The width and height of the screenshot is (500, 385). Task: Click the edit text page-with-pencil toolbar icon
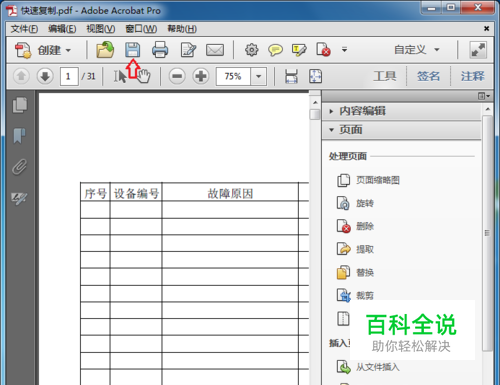click(x=188, y=50)
